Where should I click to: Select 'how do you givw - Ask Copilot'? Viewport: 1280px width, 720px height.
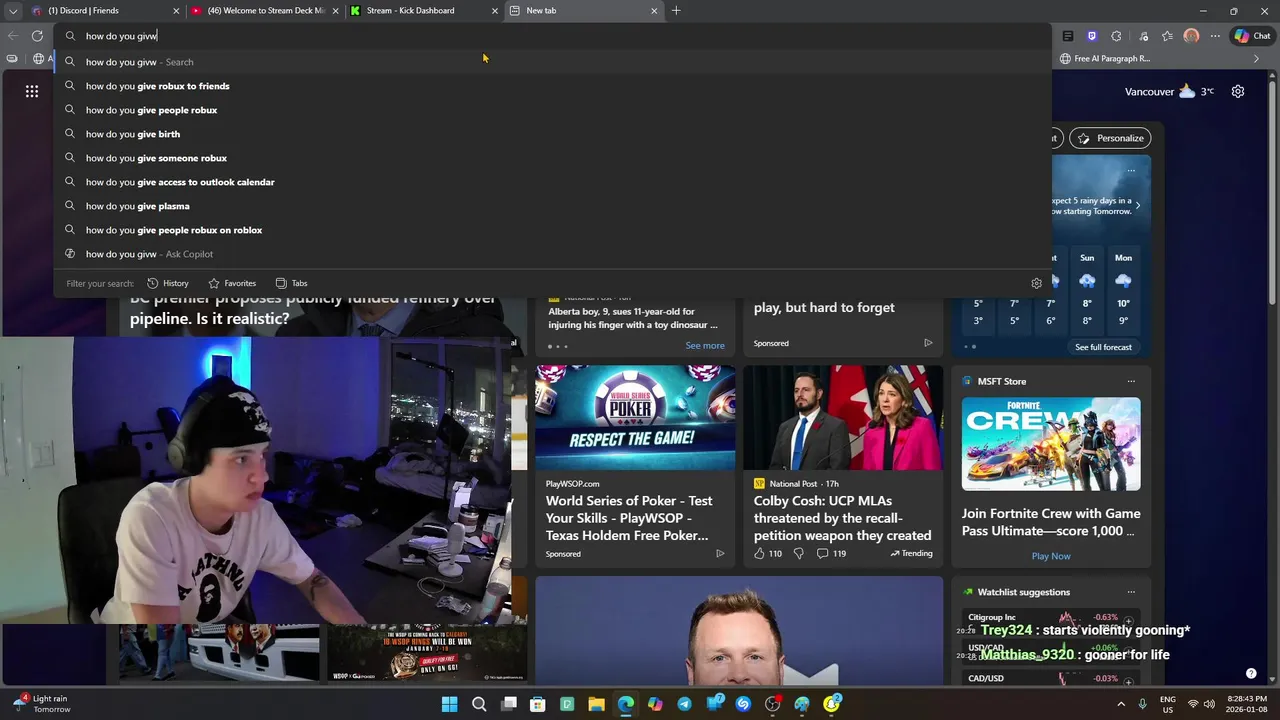pyautogui.click(x=552, y=254)
